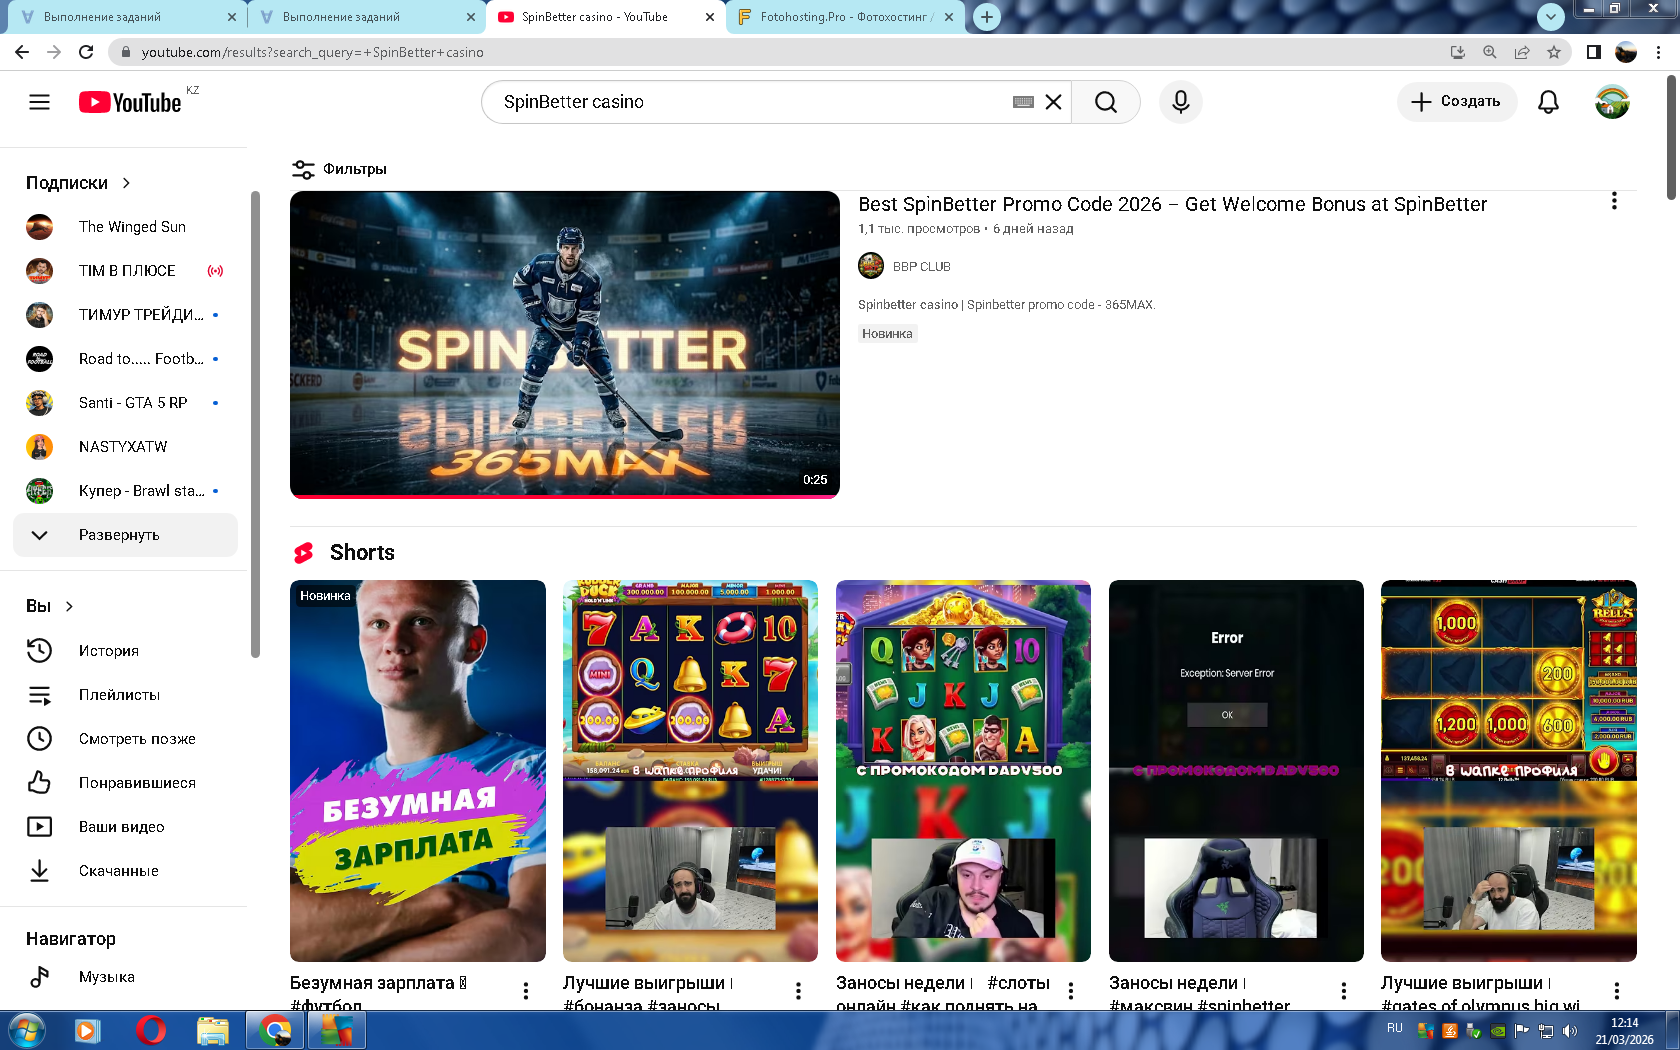The image size is (1680, 1050).
Task: Open ТИМУР ТРЕЙДИ... subscription
Action: point(126,315)
